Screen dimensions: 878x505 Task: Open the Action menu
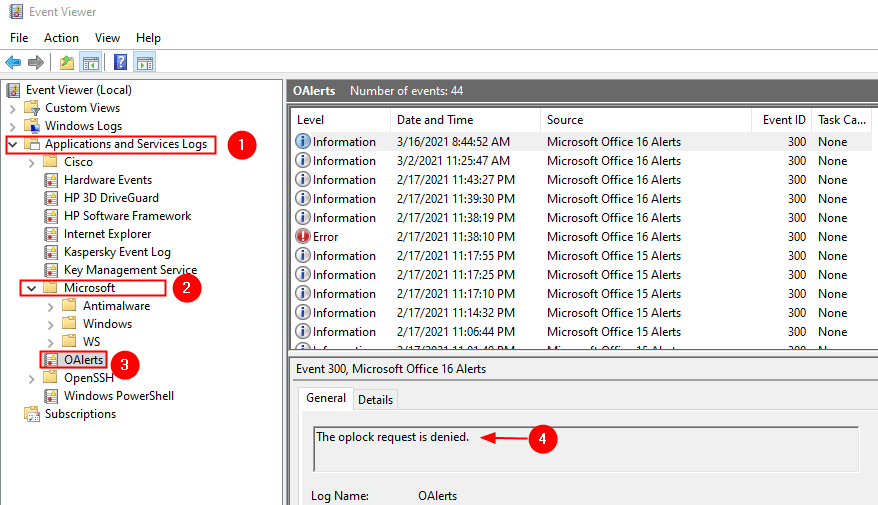pyautogui.click(x=61, y=37)
